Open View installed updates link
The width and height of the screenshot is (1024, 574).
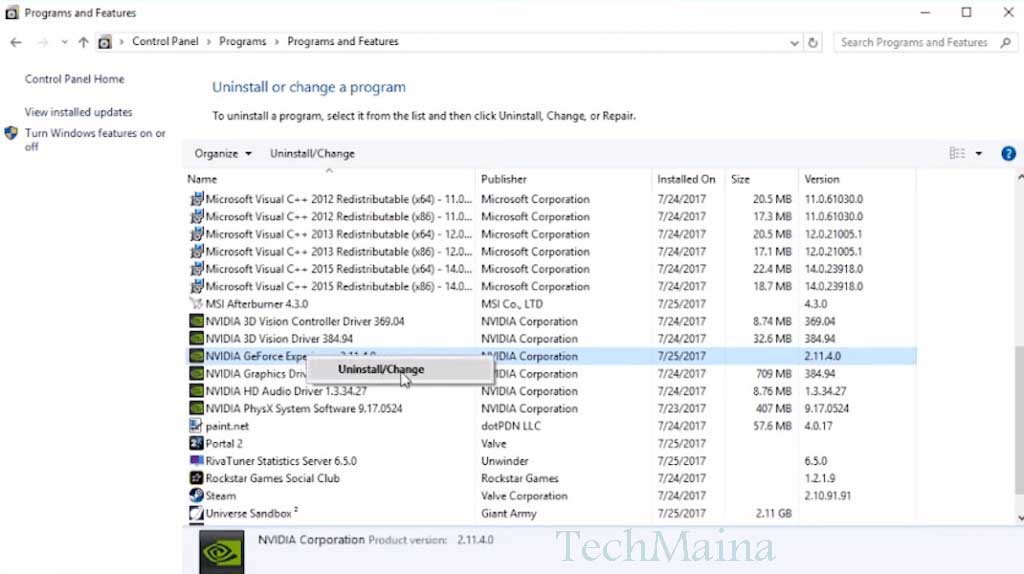click(x=78, y=112)
